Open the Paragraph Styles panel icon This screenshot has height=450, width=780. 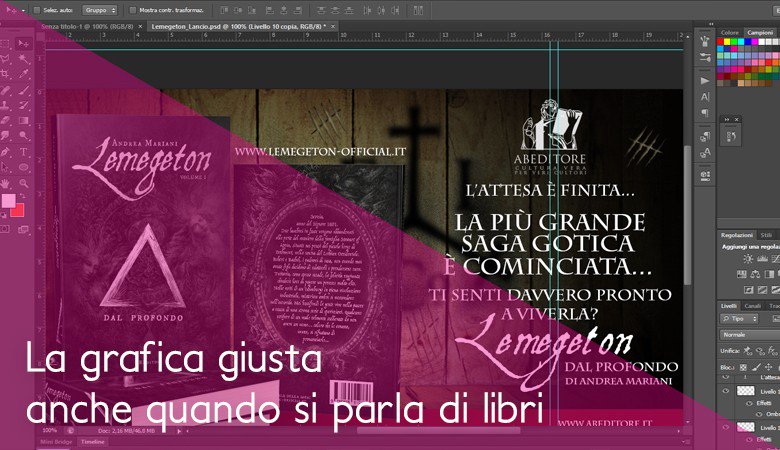click(705, 137)
